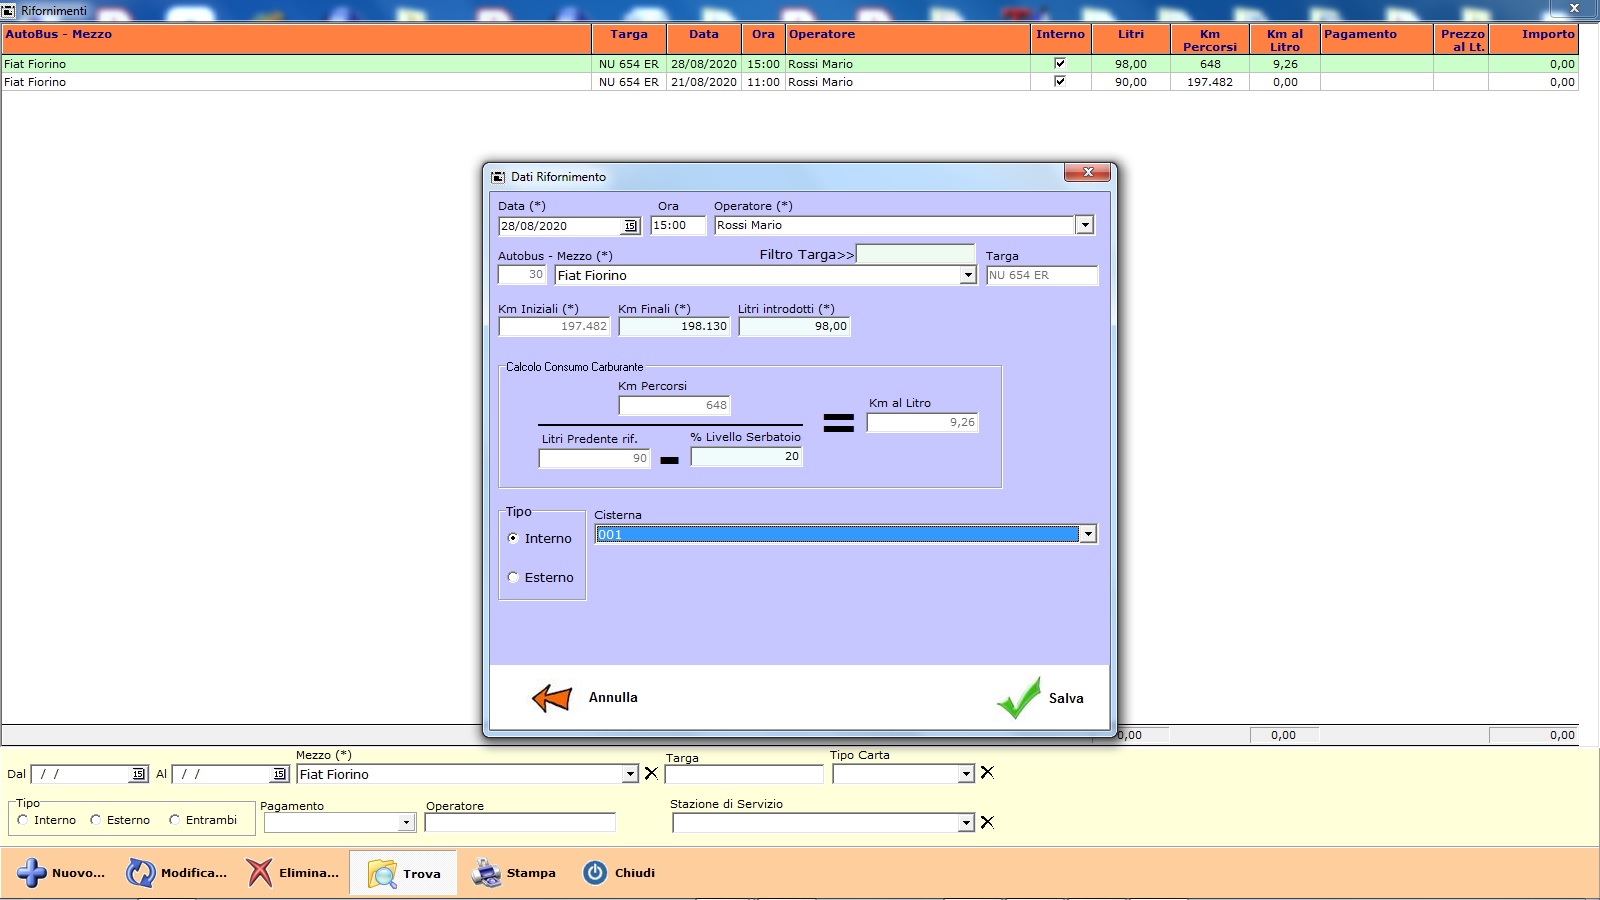Screen dimensions: 1600x900
Task: Select Entrambi radio in filter panel
Action: pos(174,820)
